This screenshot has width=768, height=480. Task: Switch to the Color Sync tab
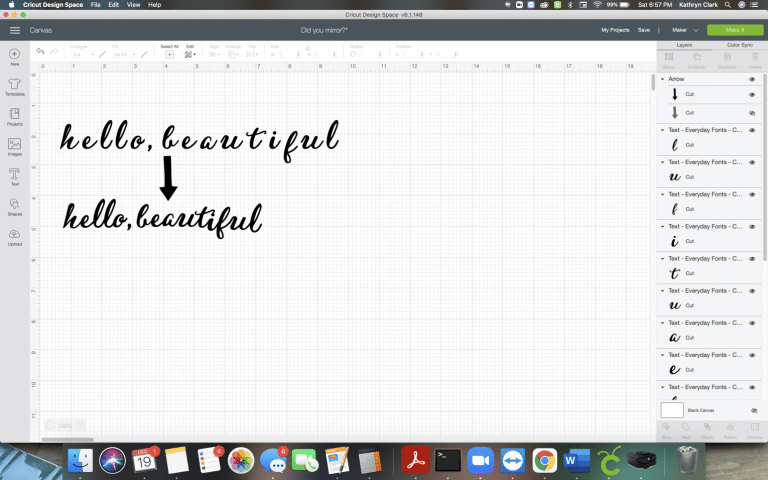tap(739, 45)
